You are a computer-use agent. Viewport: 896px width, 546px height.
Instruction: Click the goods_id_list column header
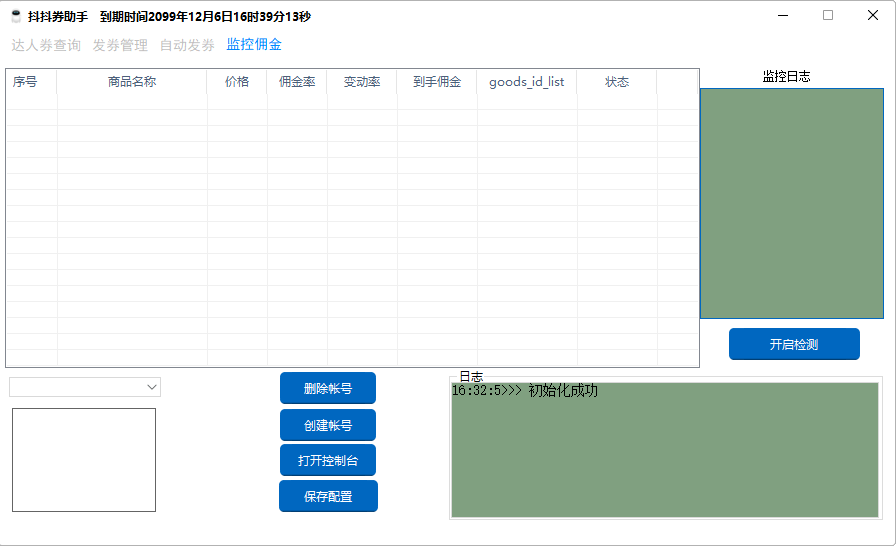point(526,82)
